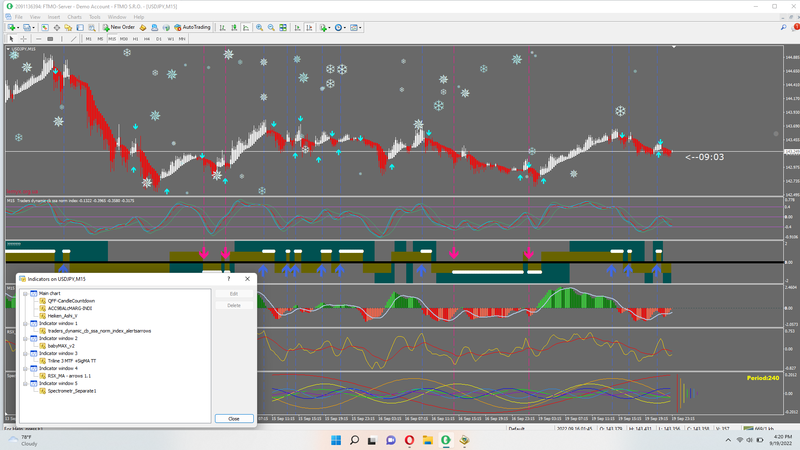This screenshot has height=450, width=800.
Task: Click the help question mark in dialog
Action: 228,279
